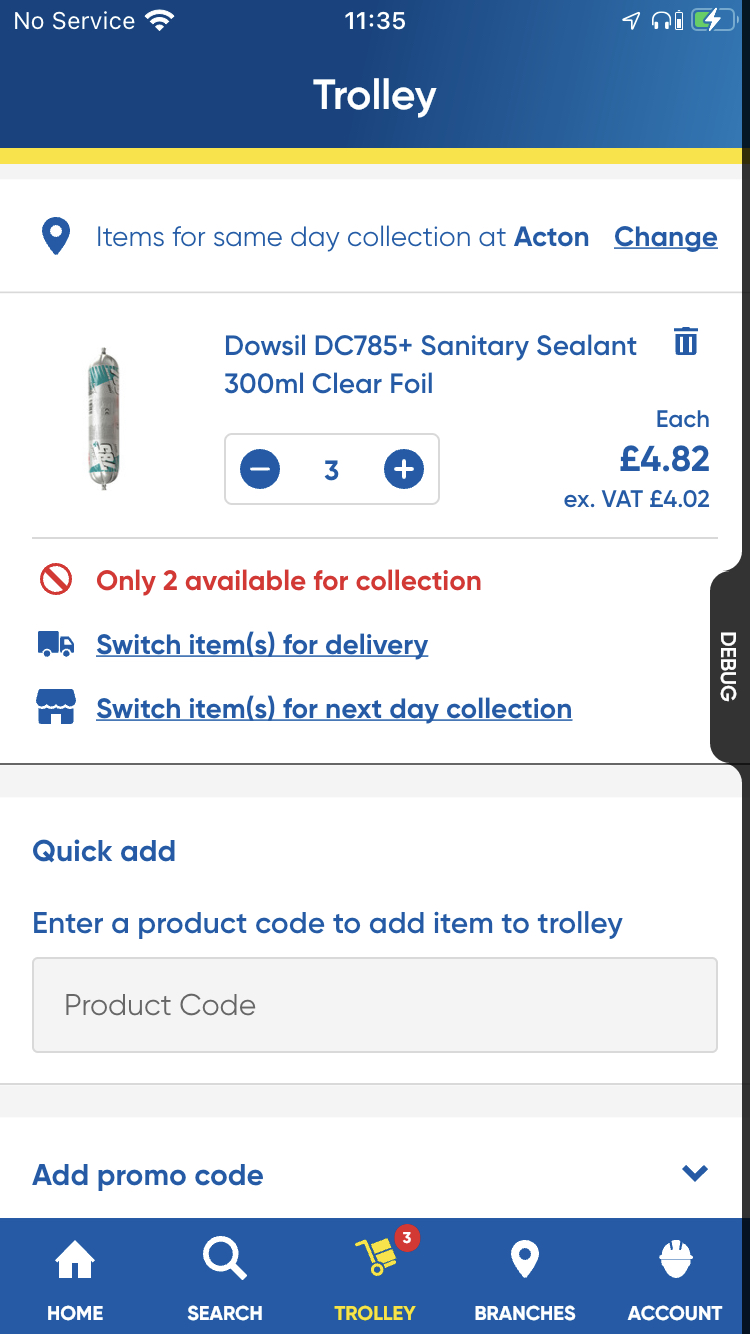Tap the Change collection branch link

665,238
